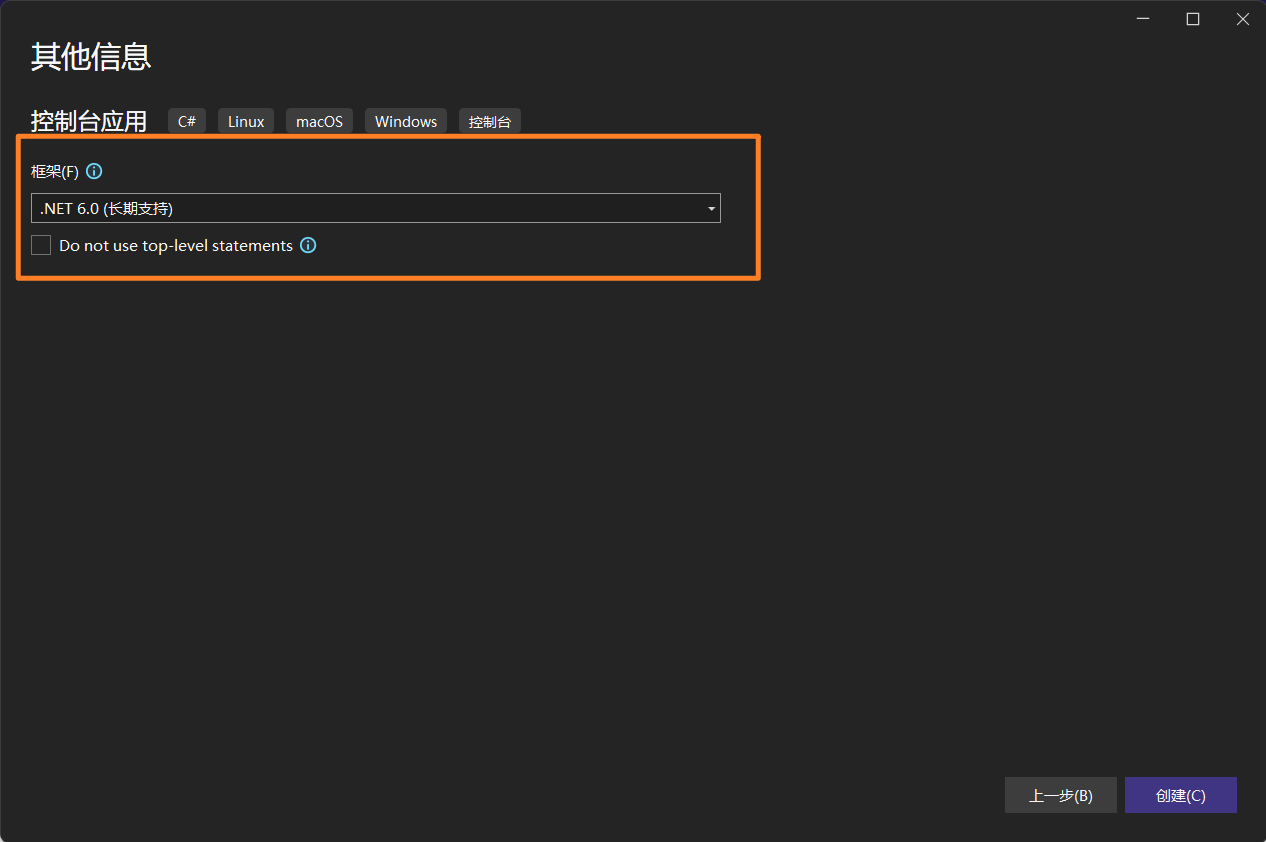This screenshot has width=1266, height=842.
Task: Click the 框架(F) field label
Action: [55, 172]
